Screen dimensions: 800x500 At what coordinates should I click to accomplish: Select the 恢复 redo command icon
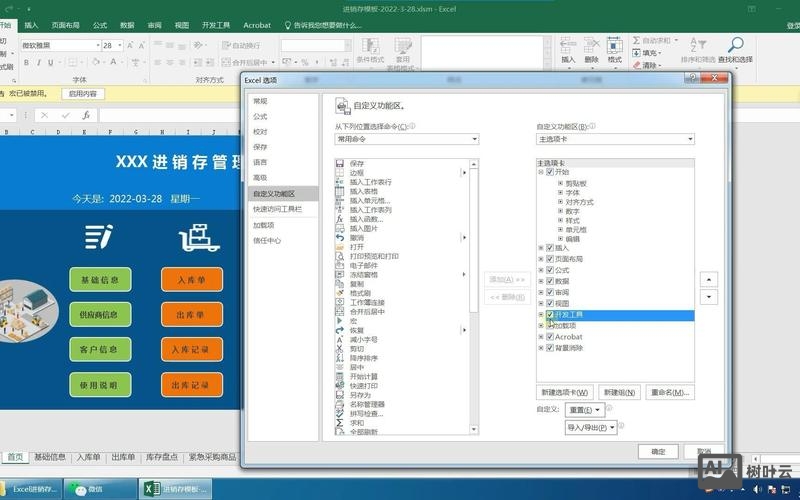tap(340, 330)
